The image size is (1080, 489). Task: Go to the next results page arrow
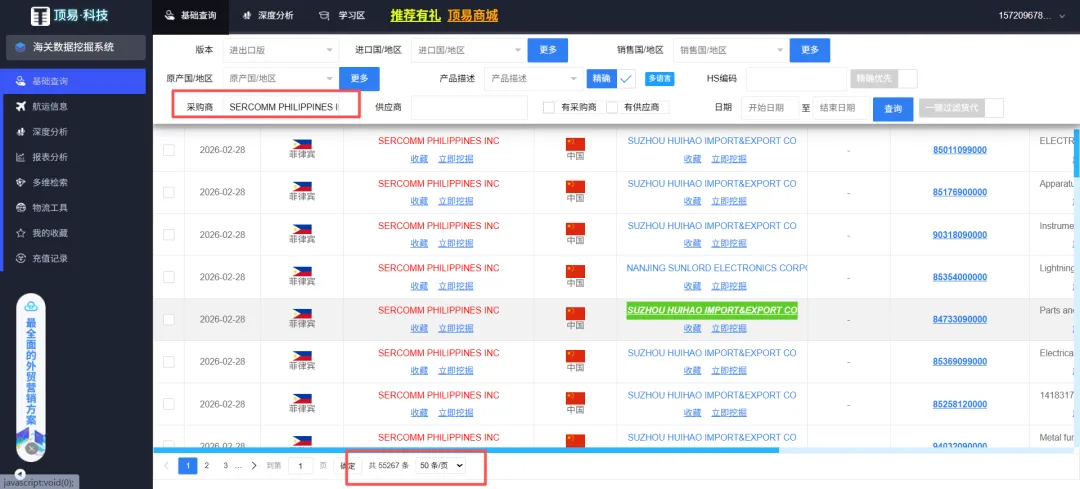[254, 466]
